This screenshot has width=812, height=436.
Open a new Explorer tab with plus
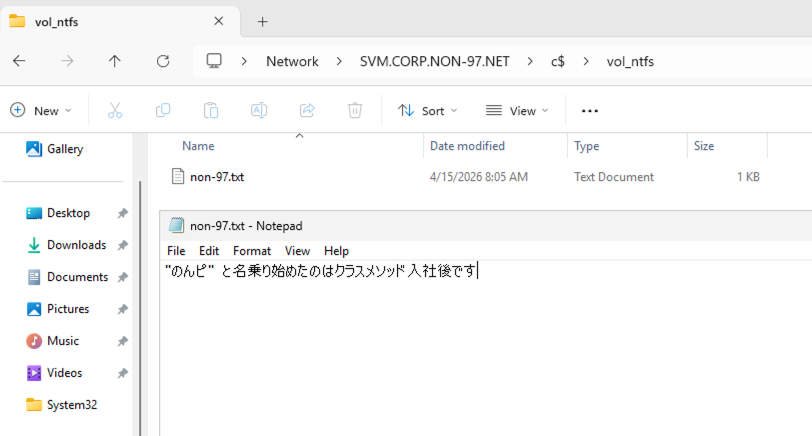(x=263, y=22)
